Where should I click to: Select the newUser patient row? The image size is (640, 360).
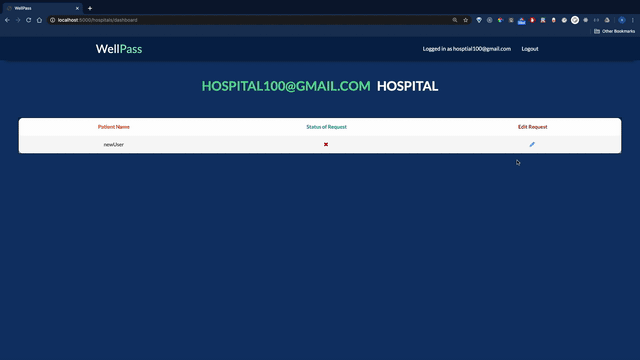click(x=320, y=144)
